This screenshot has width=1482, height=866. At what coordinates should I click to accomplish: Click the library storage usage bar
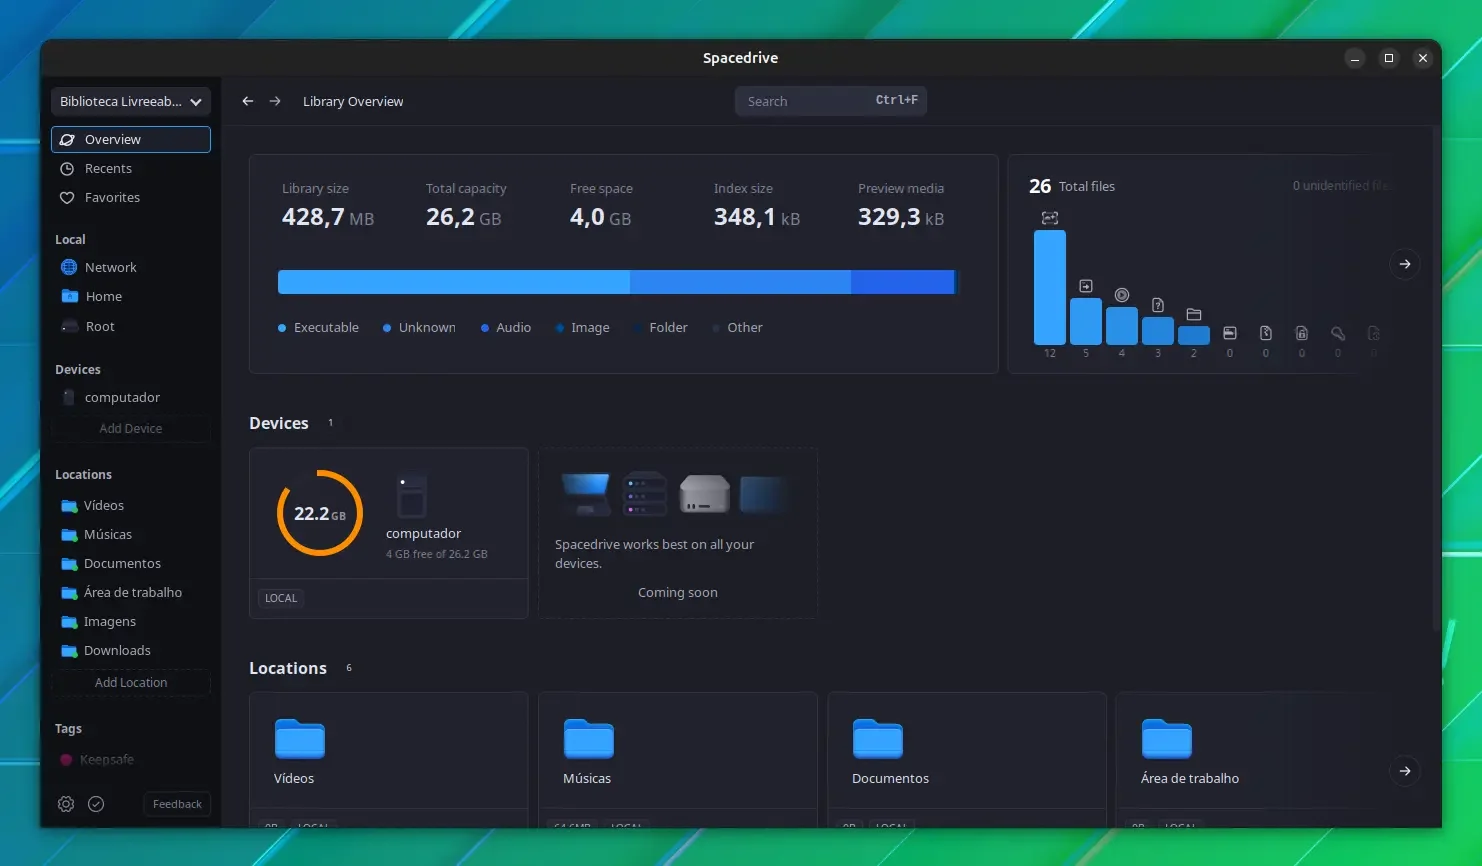click(x=617, y=282)
